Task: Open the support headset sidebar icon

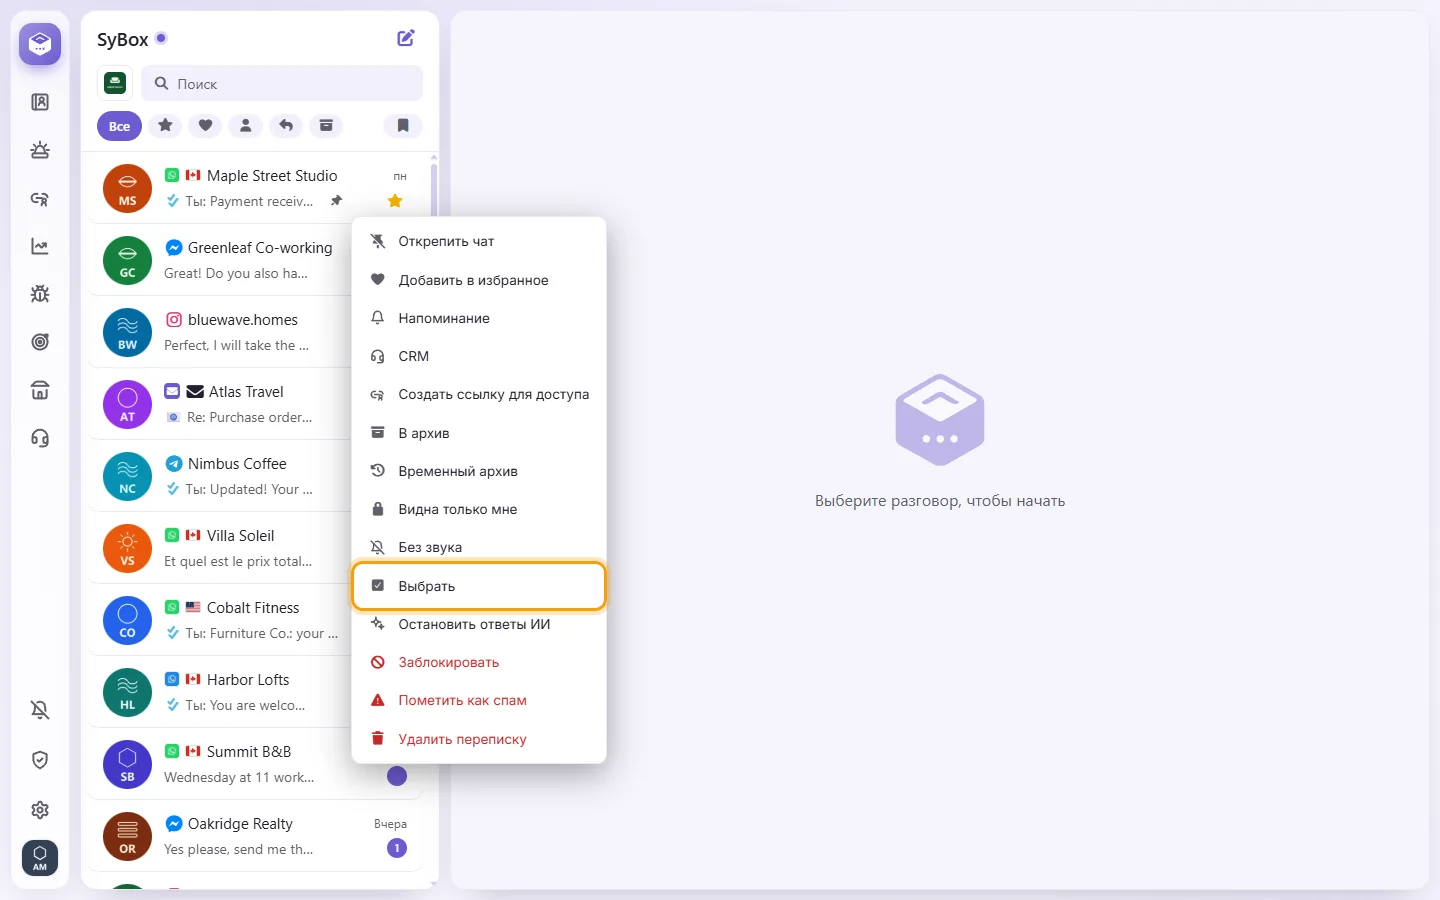Action: pos(40,438)
